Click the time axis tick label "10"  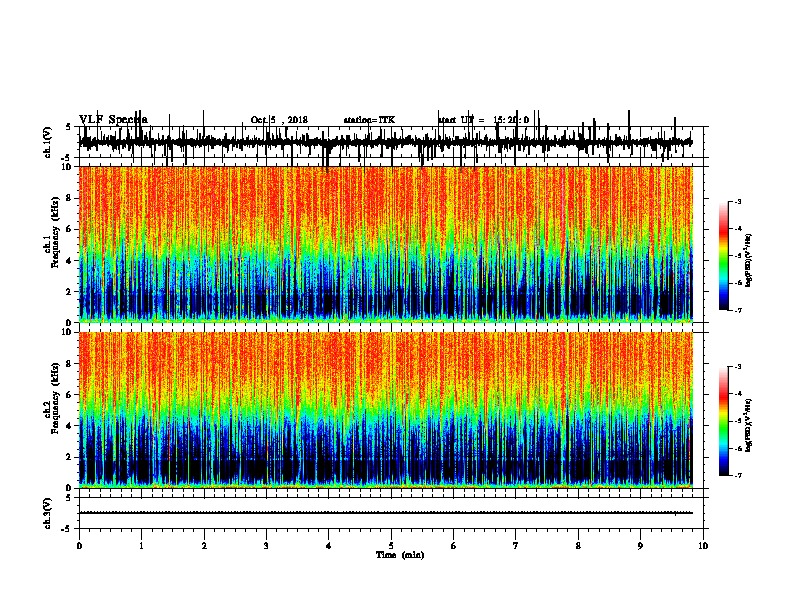coord(703,546)
